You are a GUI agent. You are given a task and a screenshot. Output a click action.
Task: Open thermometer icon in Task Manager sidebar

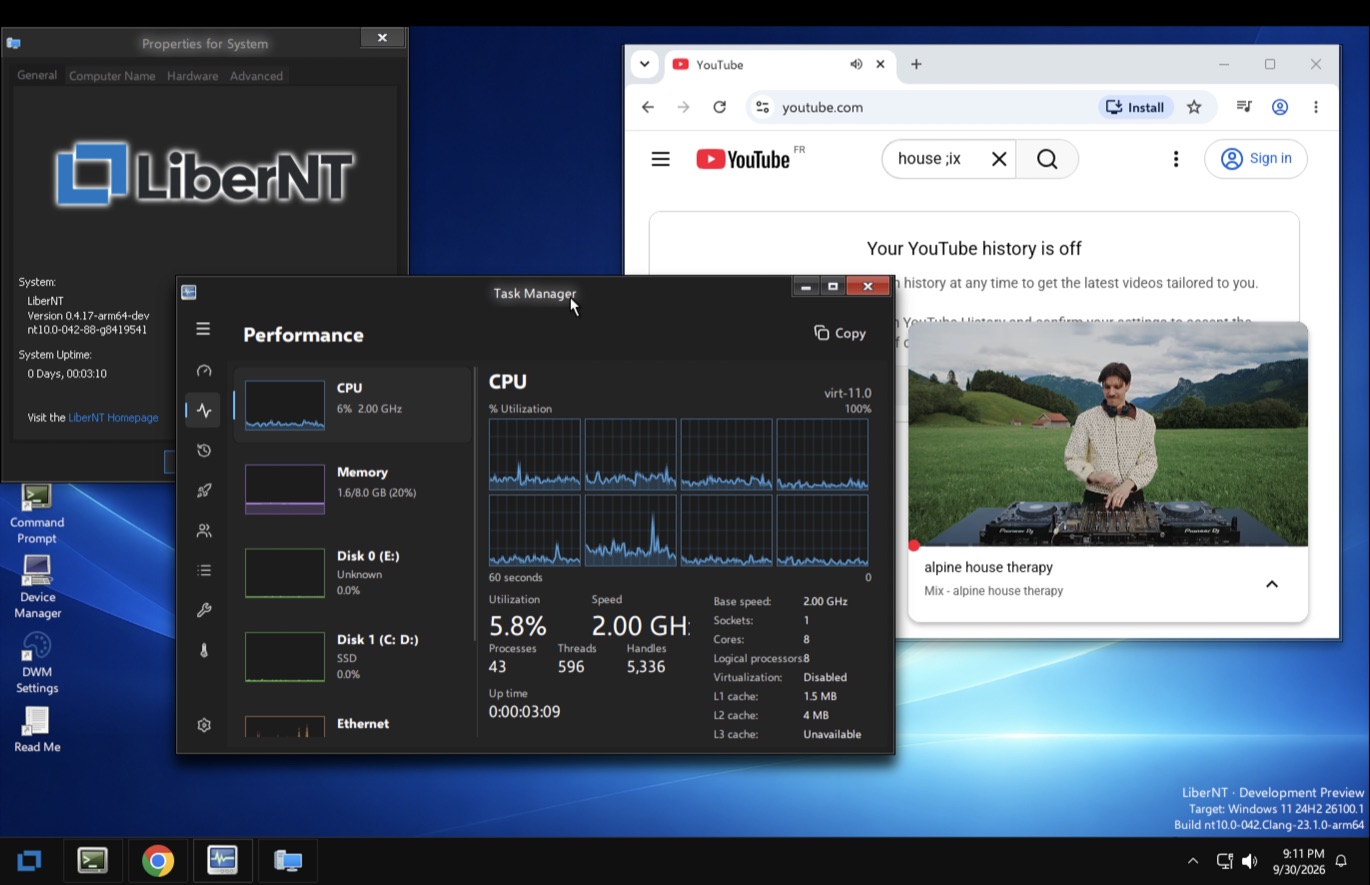pos(204,650)
